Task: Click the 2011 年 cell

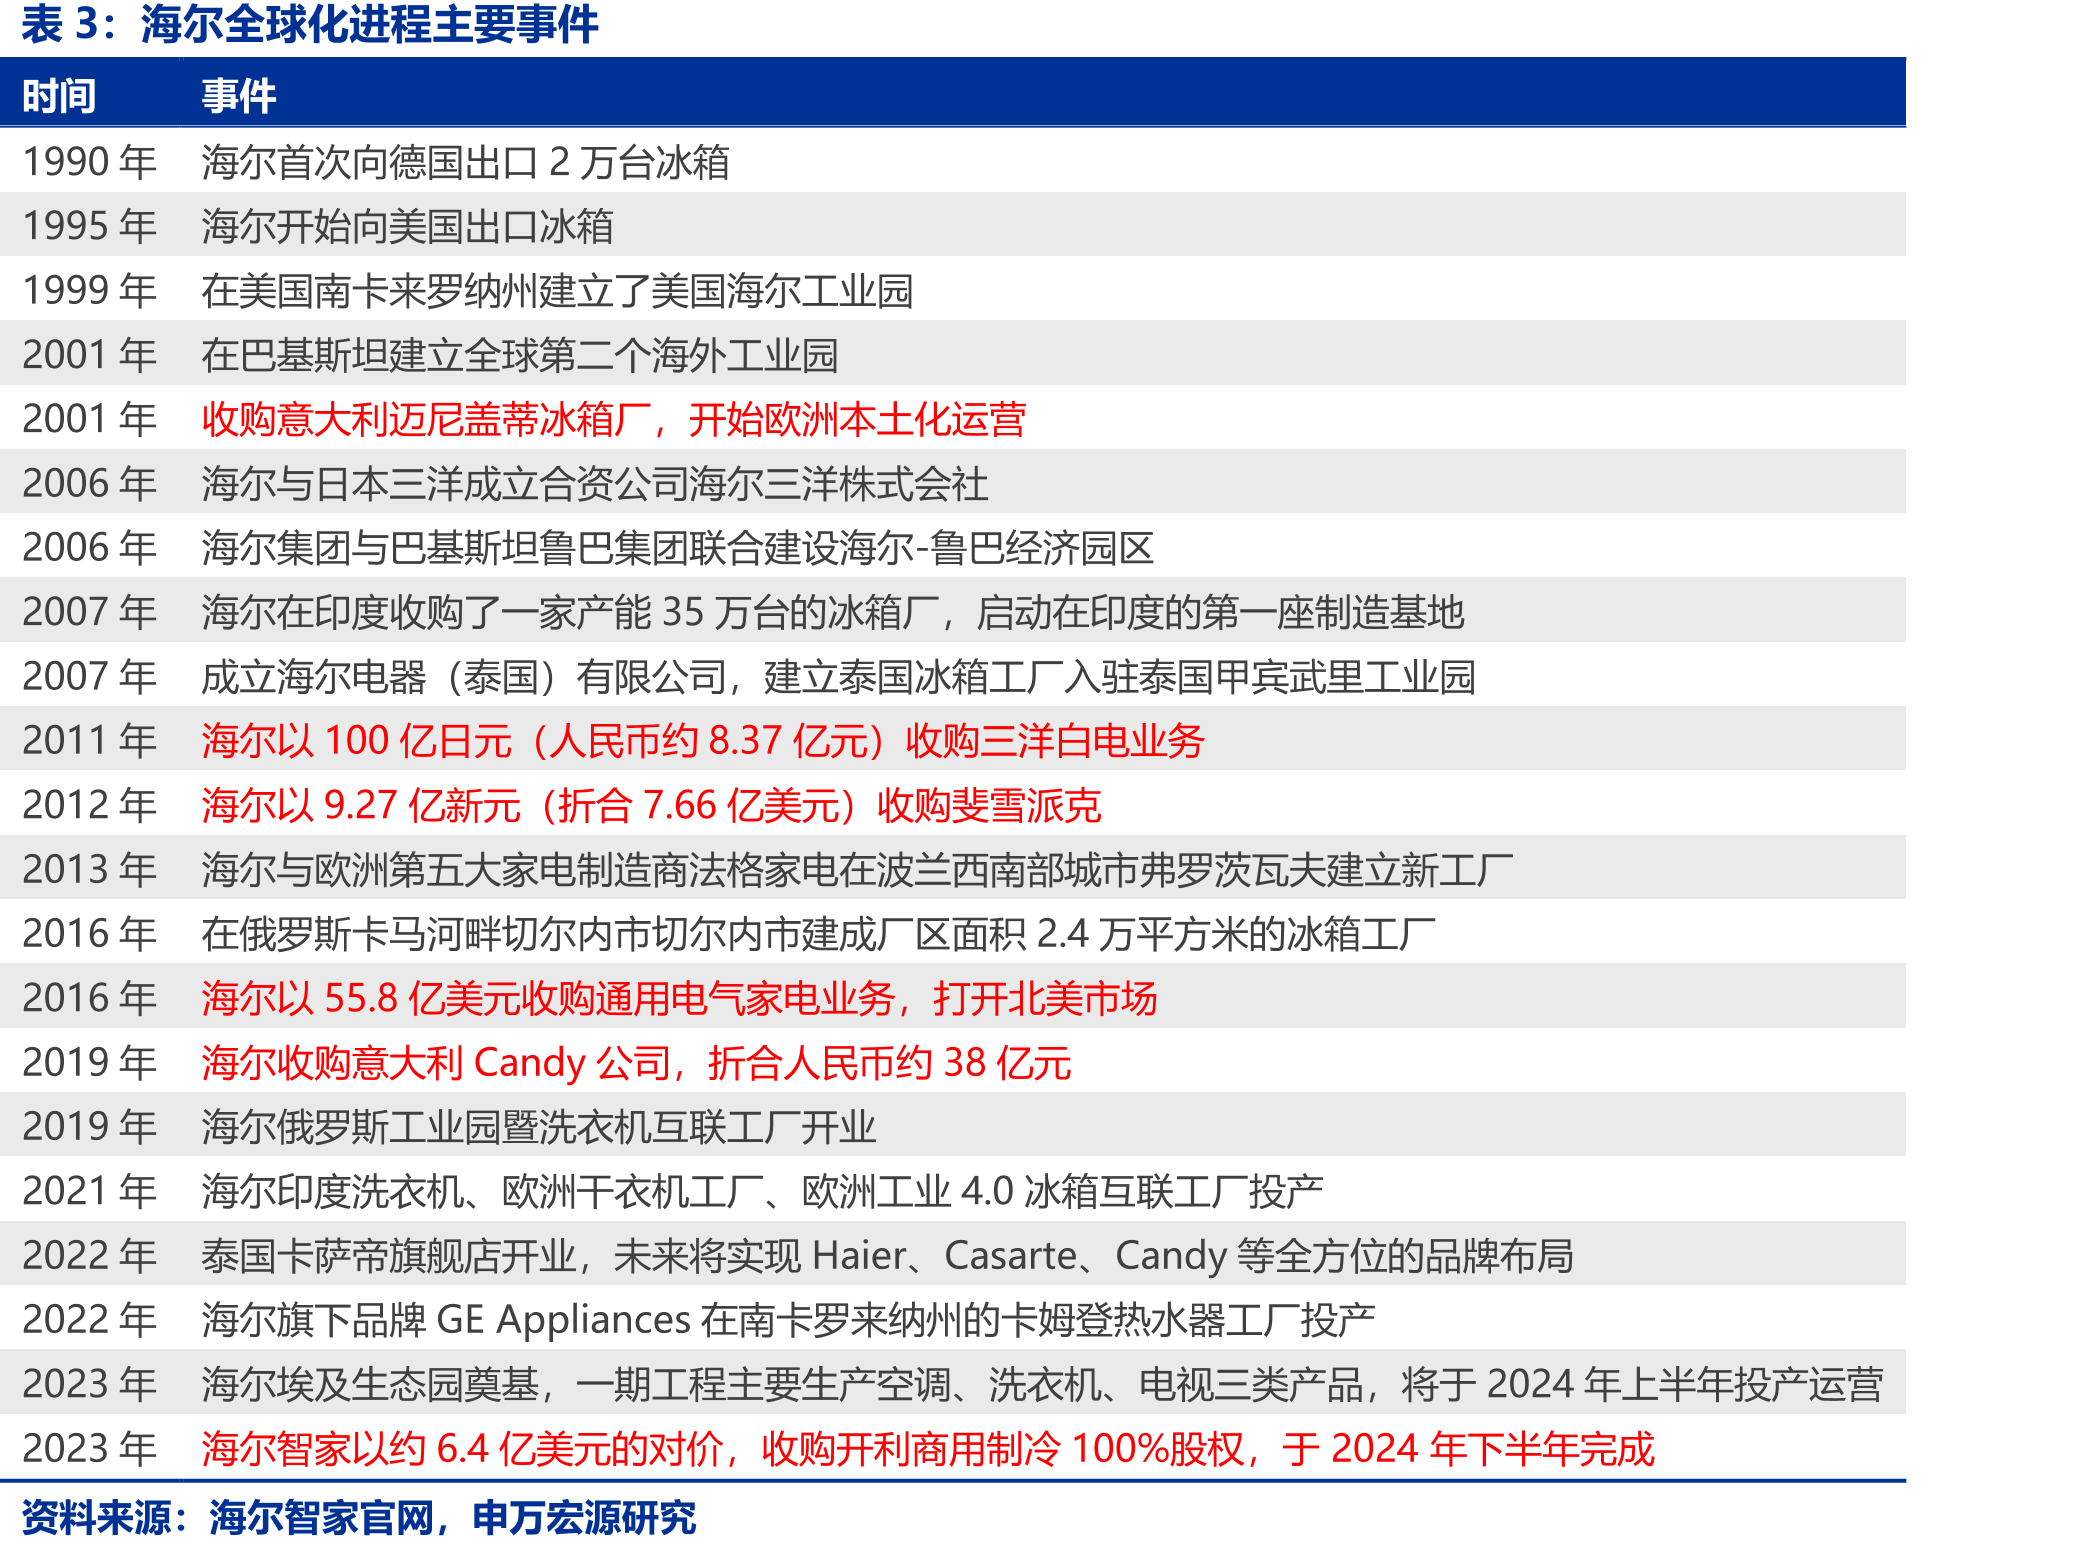Action: [x=90, y=741]
